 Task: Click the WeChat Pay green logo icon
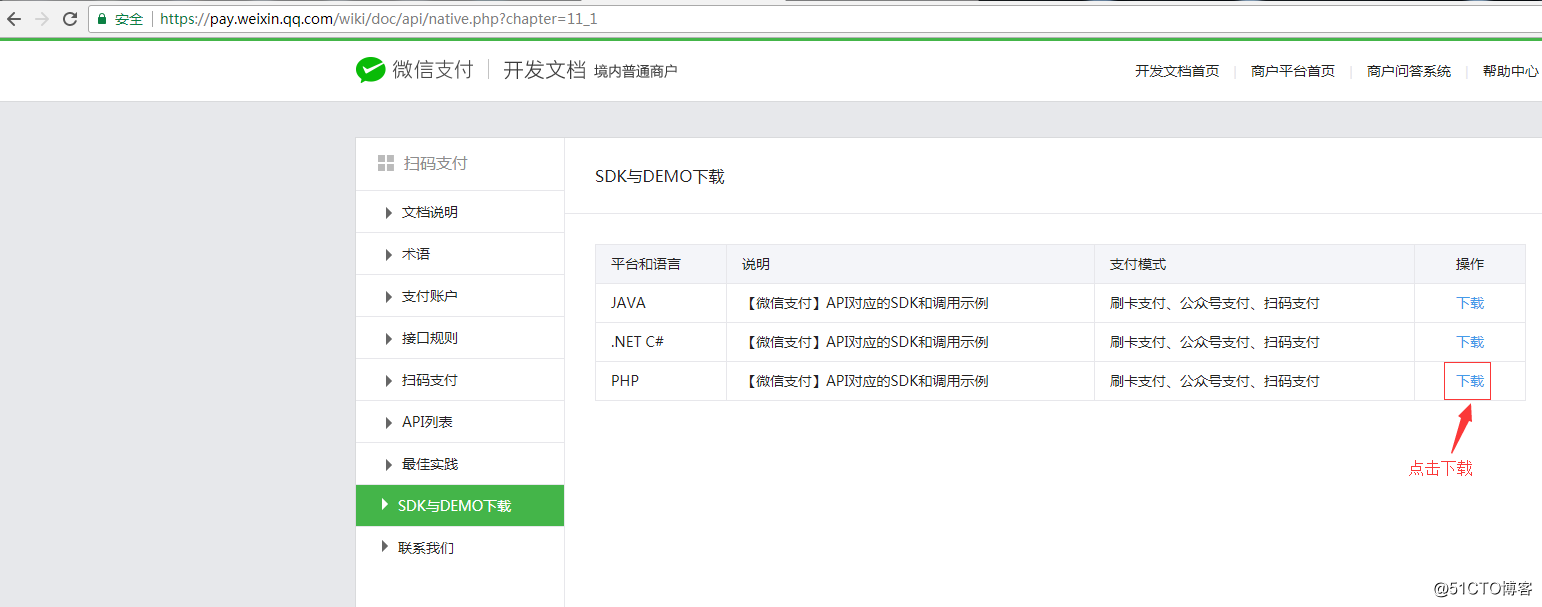click(x=371, y=70)
